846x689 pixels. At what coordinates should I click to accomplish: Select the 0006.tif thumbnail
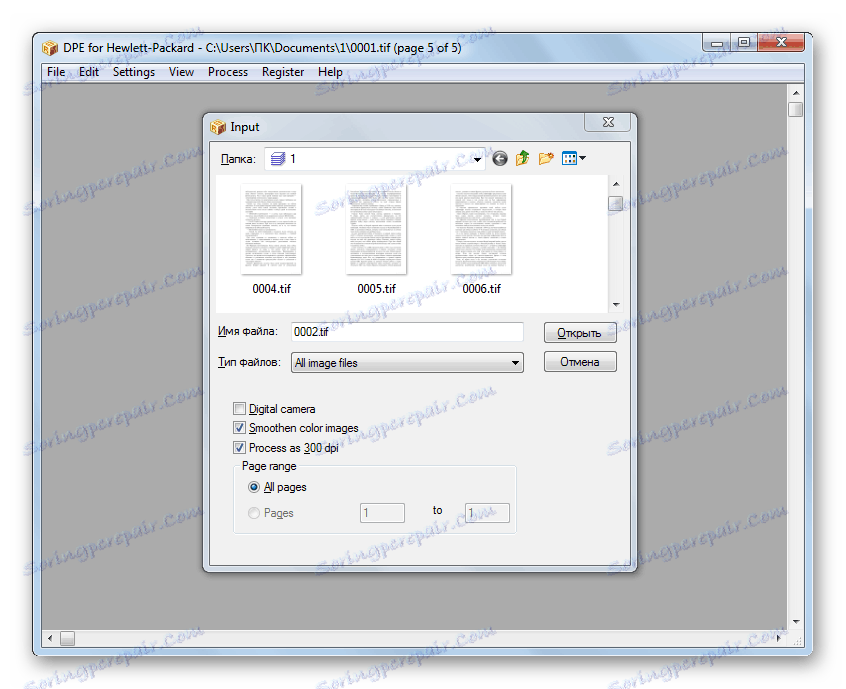click(x=481, y=229)
